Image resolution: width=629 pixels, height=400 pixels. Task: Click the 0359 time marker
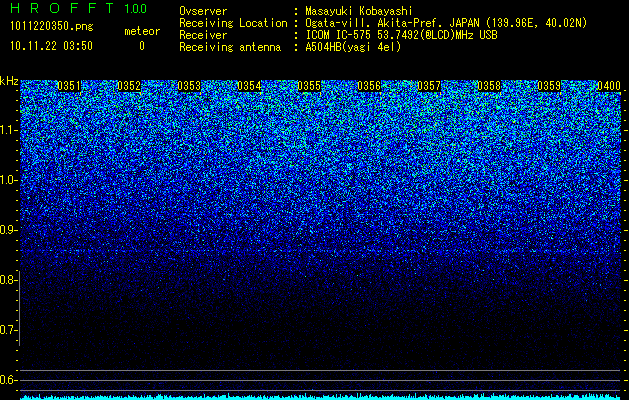click(x=549, y=86)
